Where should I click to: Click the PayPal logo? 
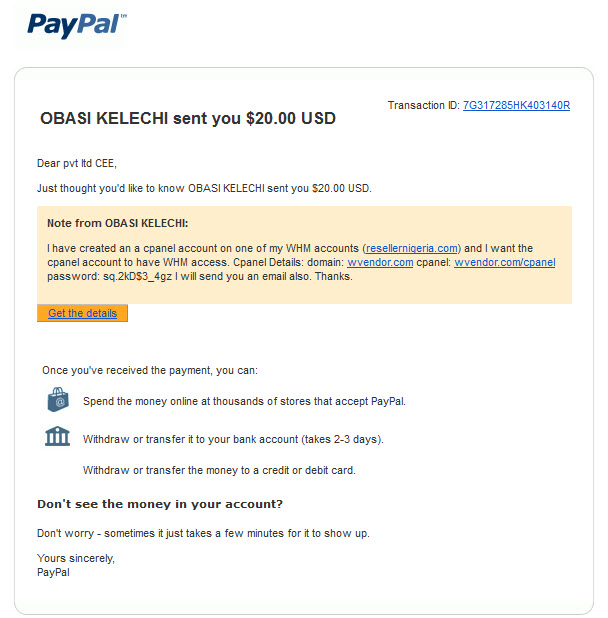[x=76, y=25]
